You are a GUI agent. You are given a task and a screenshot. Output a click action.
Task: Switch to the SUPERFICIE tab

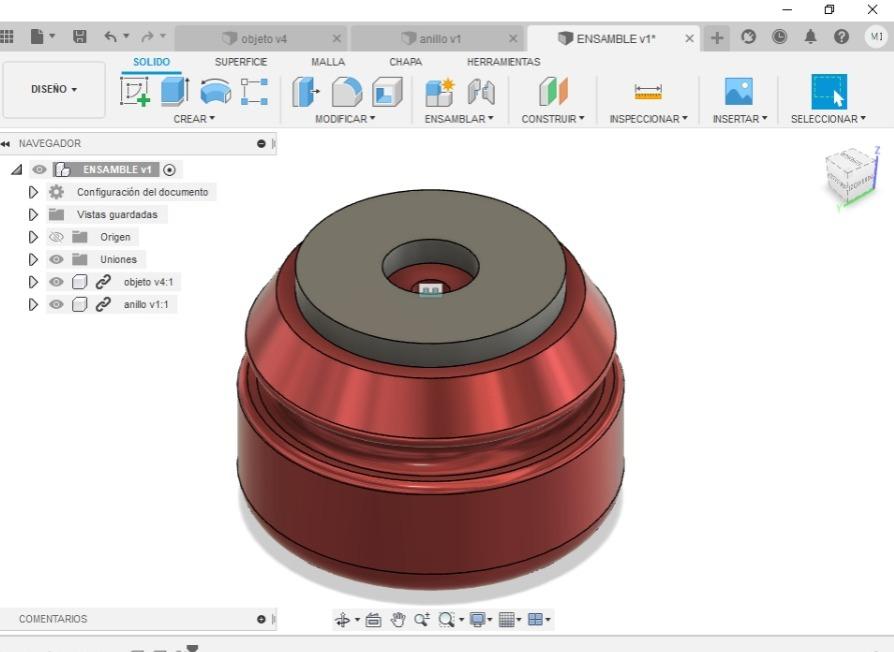coord(241,62)
